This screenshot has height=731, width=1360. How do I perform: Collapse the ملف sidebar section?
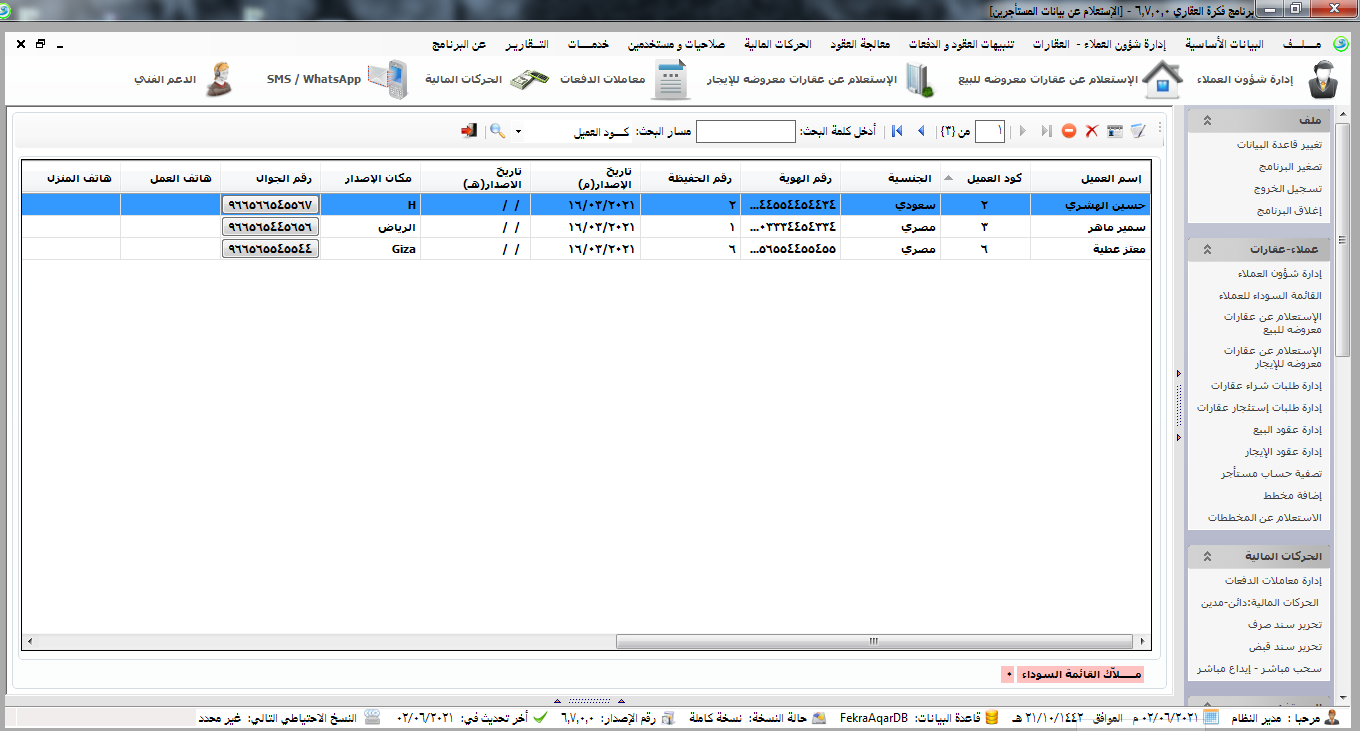[1207, 120]
